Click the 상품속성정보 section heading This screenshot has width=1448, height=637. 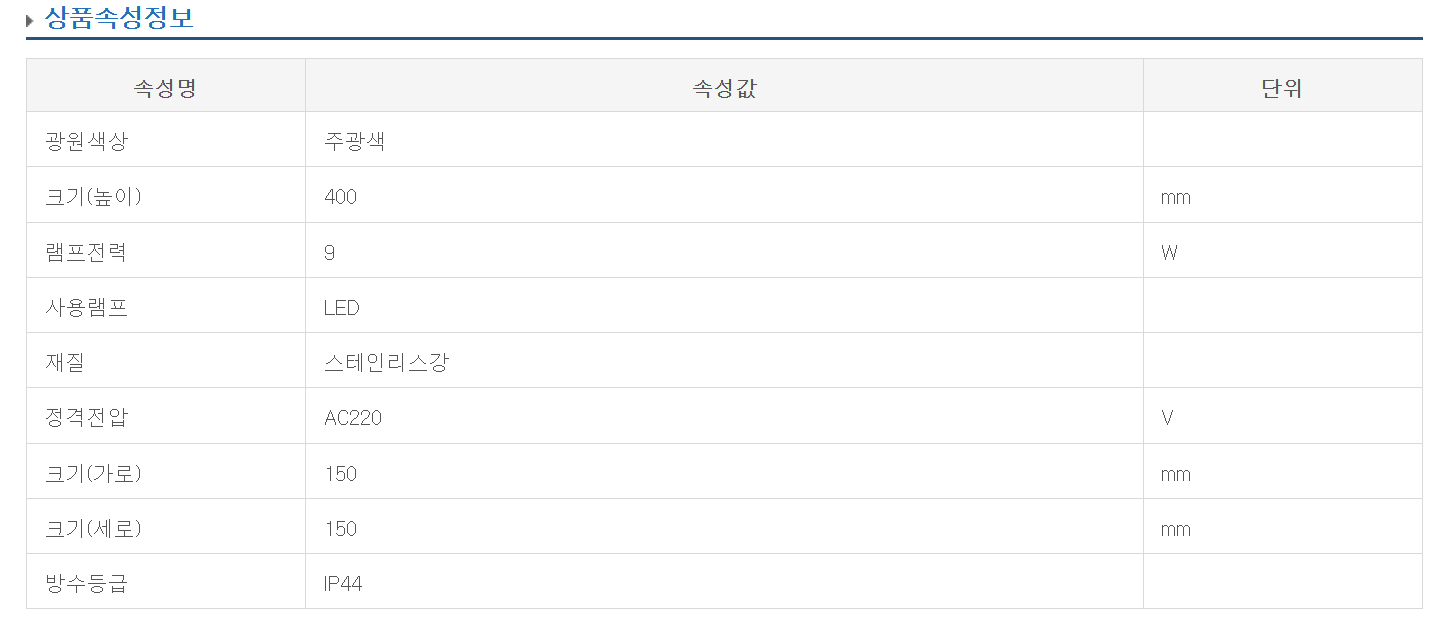(119, 18)
